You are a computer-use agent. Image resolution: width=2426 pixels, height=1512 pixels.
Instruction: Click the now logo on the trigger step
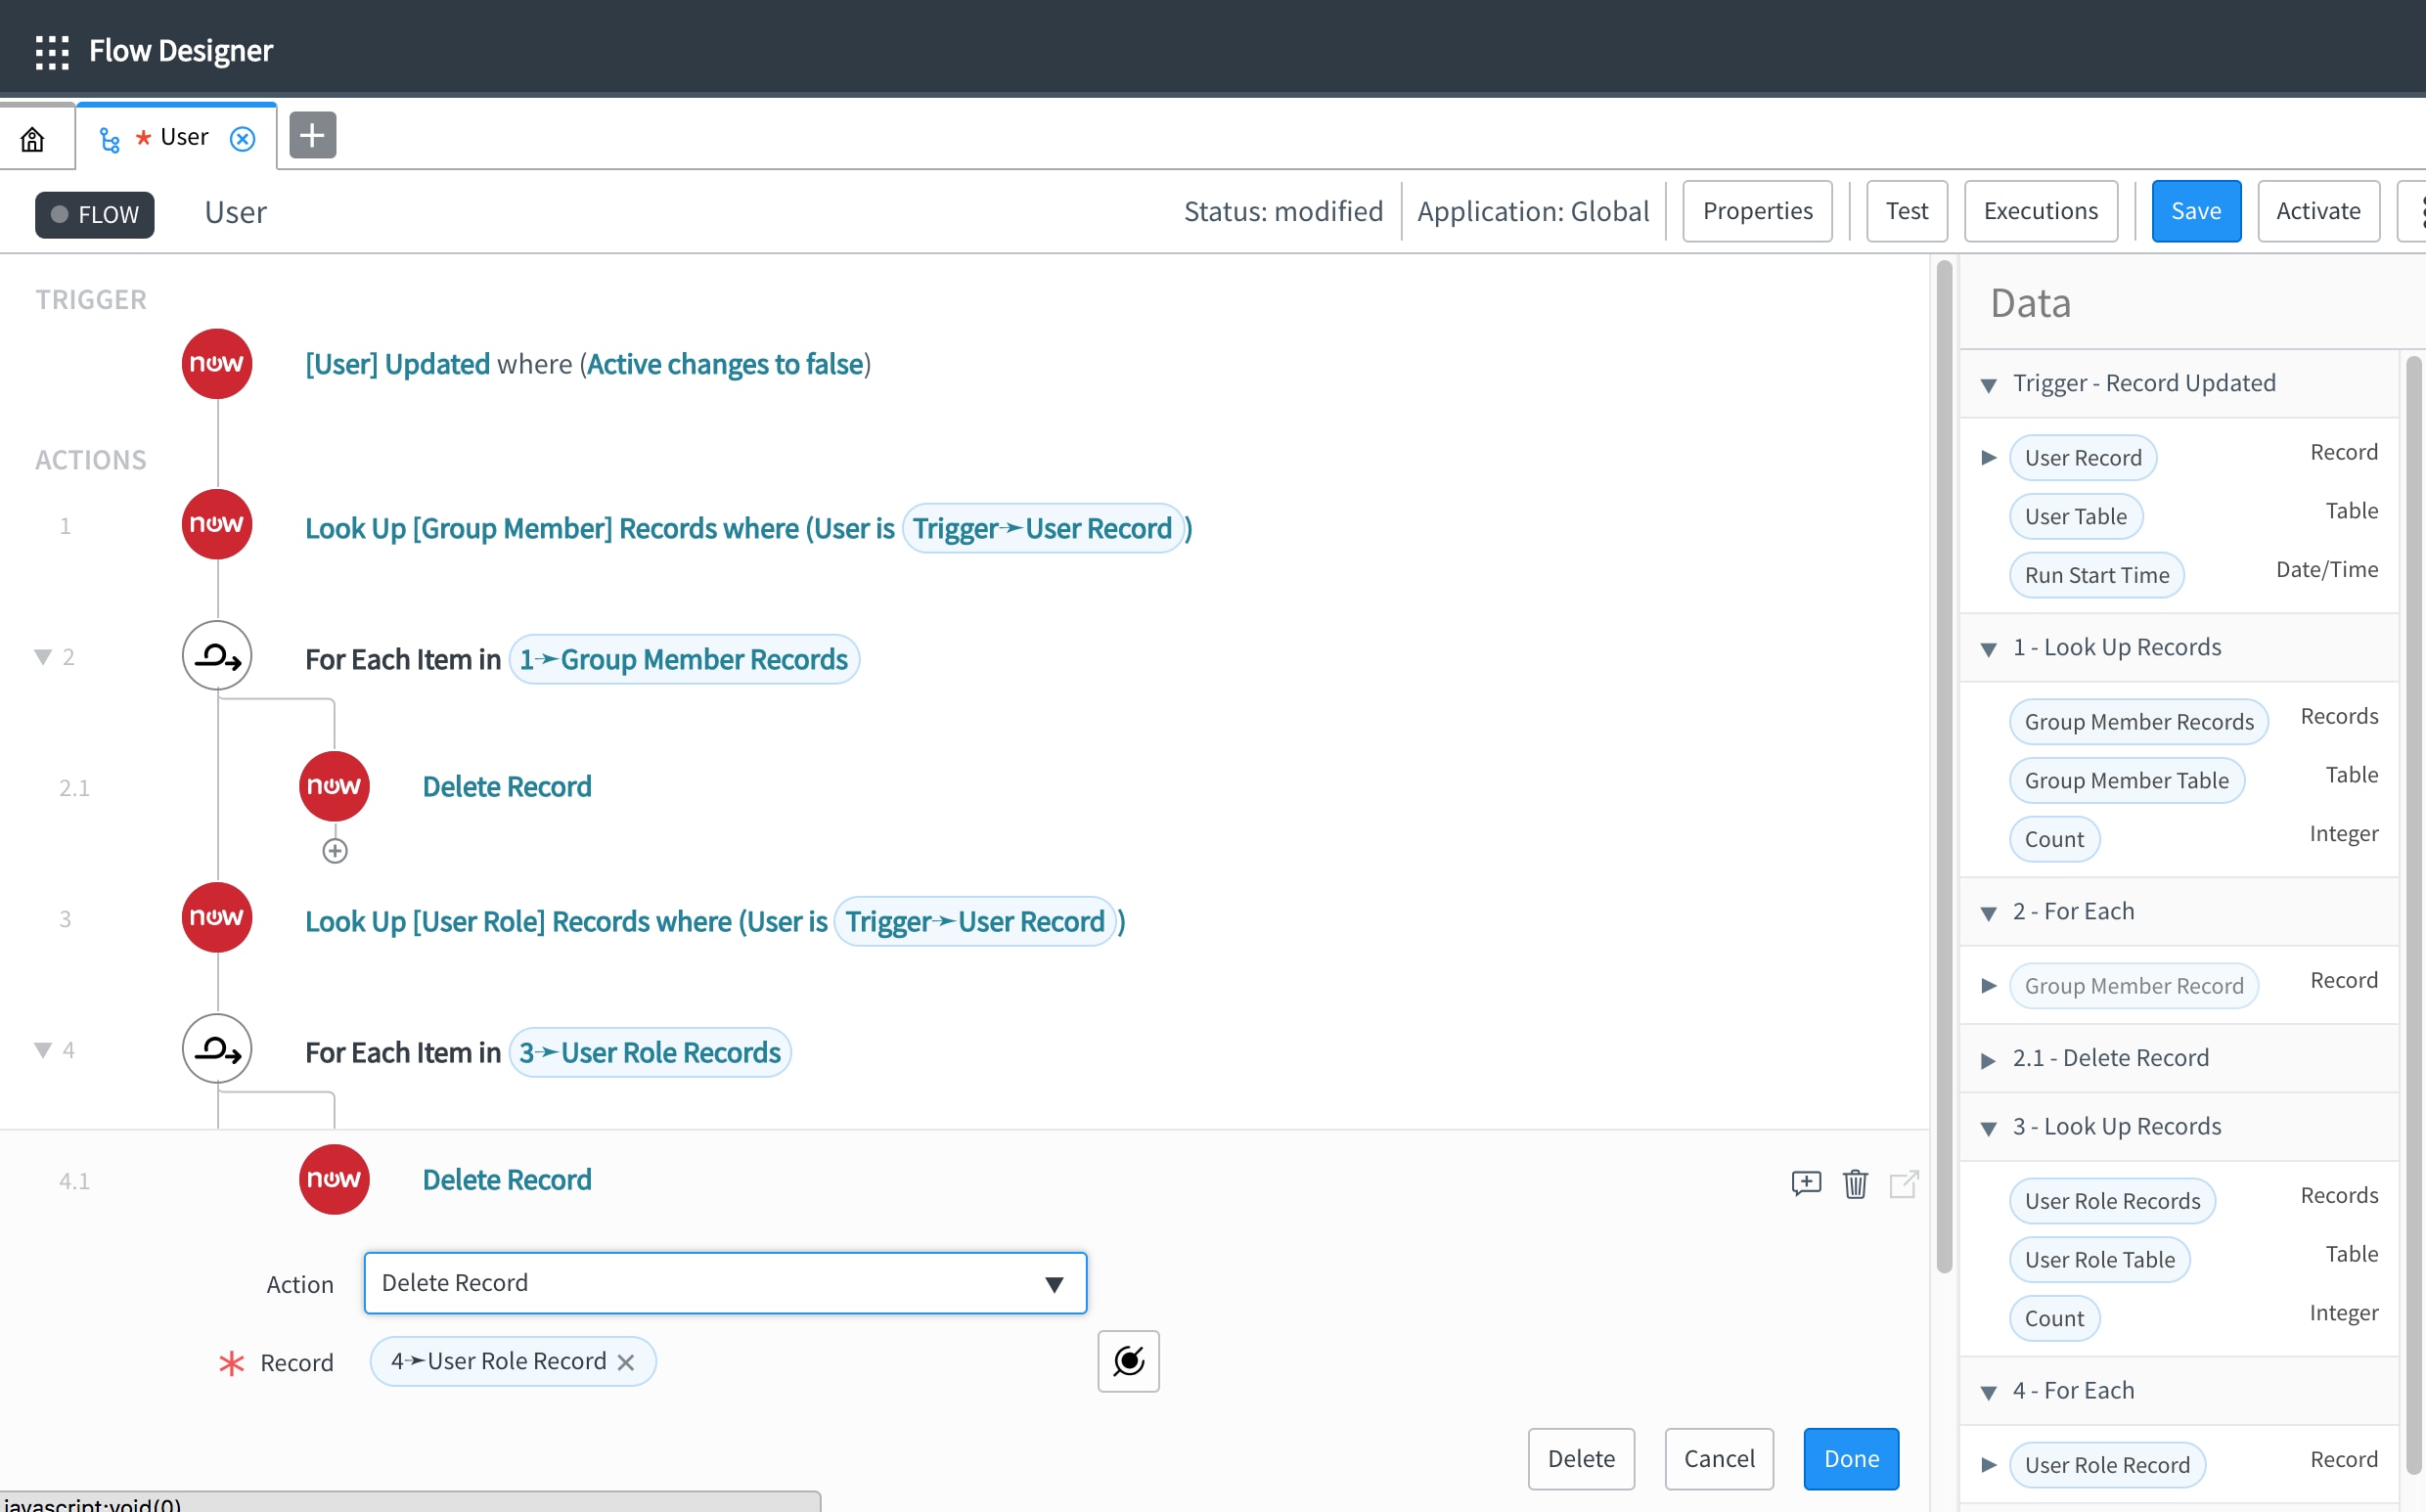tap(217, 363)
